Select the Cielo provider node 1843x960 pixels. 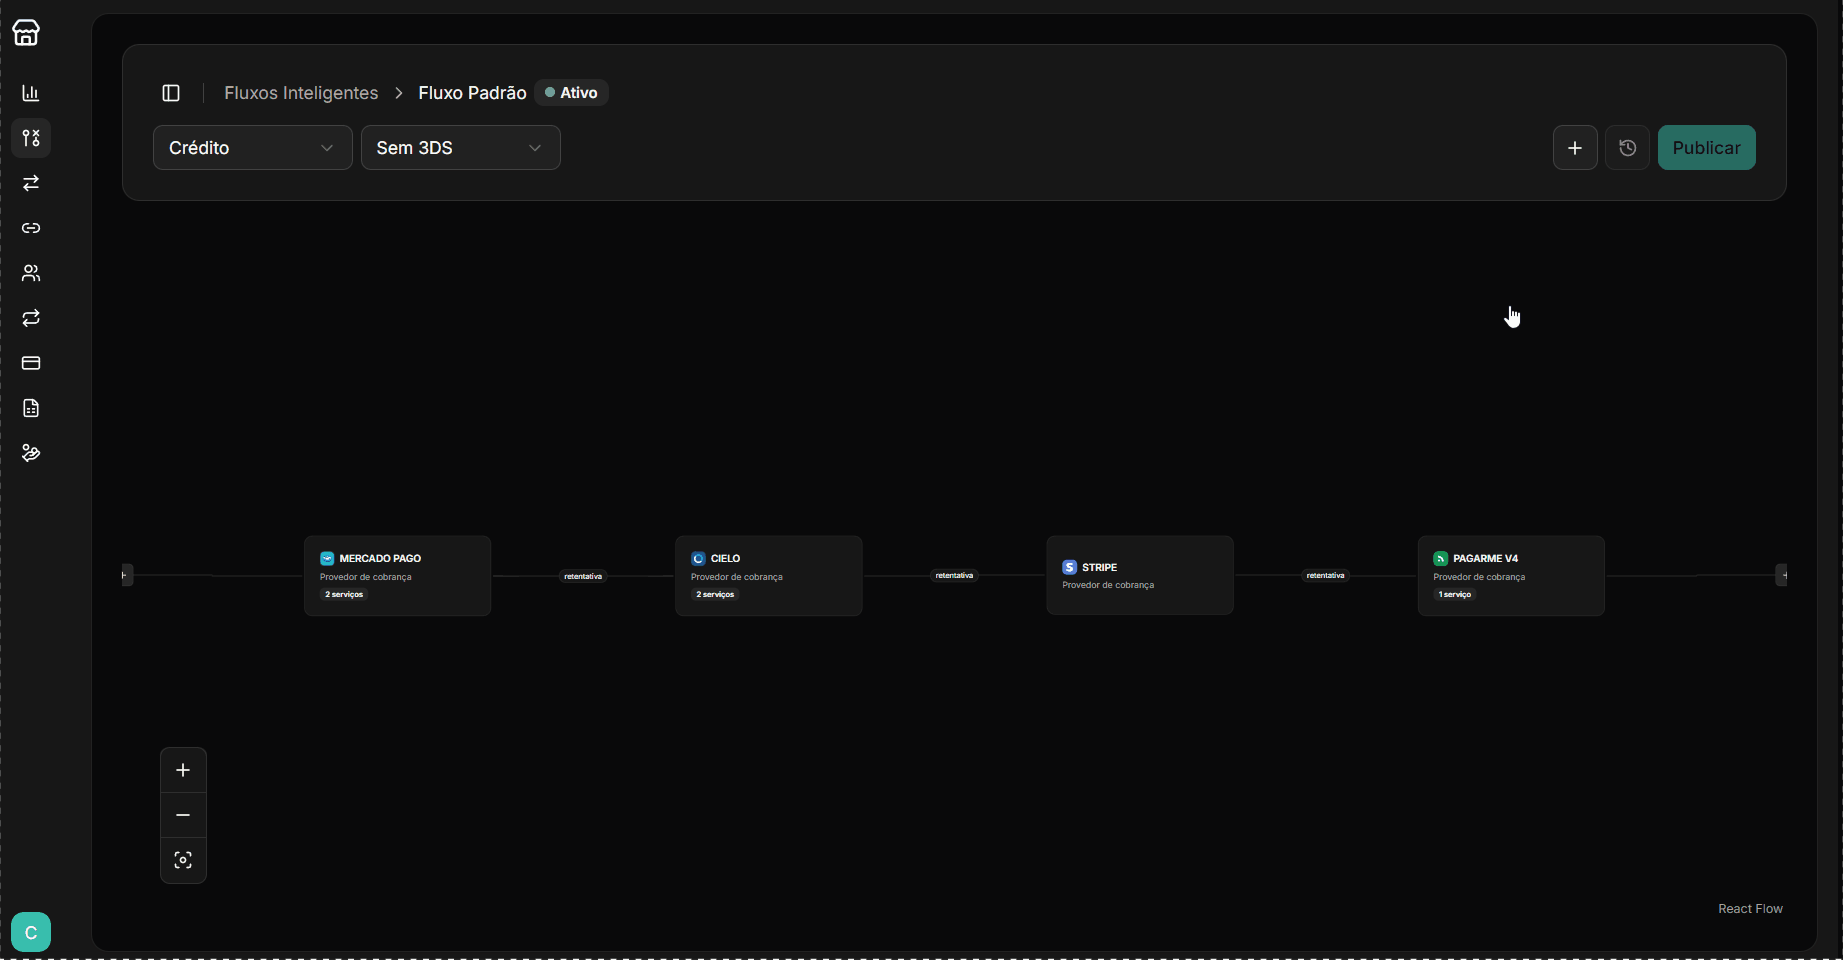coord(769,576)
